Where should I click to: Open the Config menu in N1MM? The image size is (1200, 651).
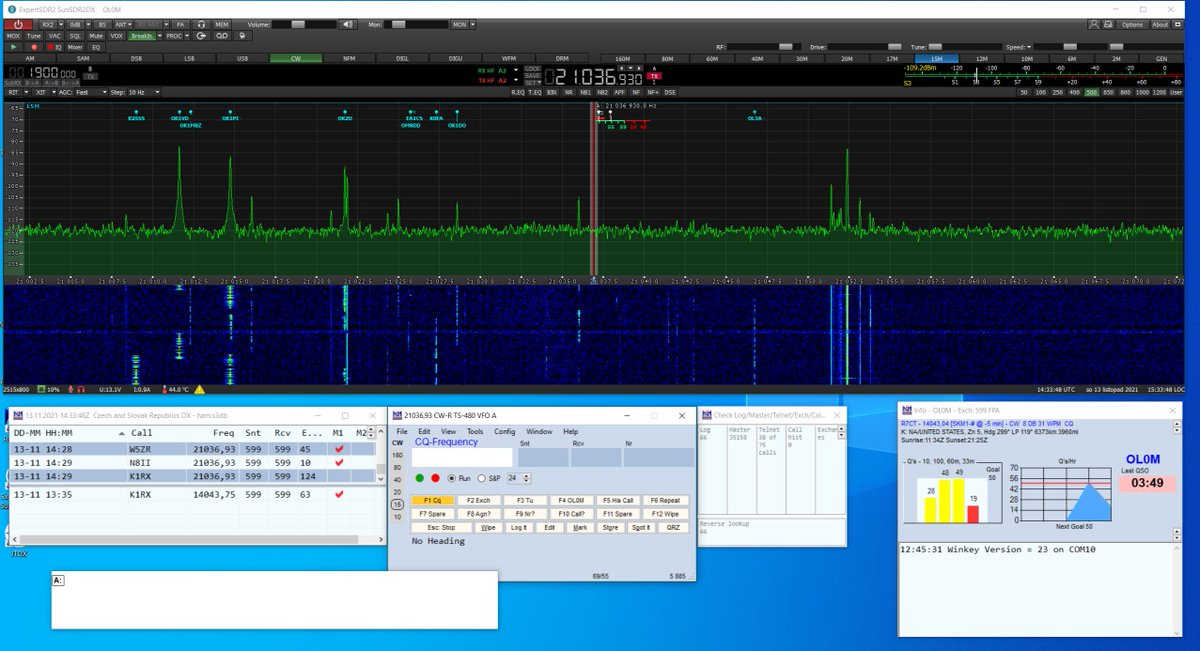click(x=504, y=431)
